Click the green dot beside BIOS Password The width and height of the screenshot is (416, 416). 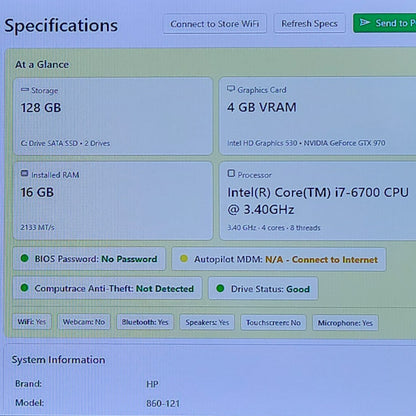24,258
